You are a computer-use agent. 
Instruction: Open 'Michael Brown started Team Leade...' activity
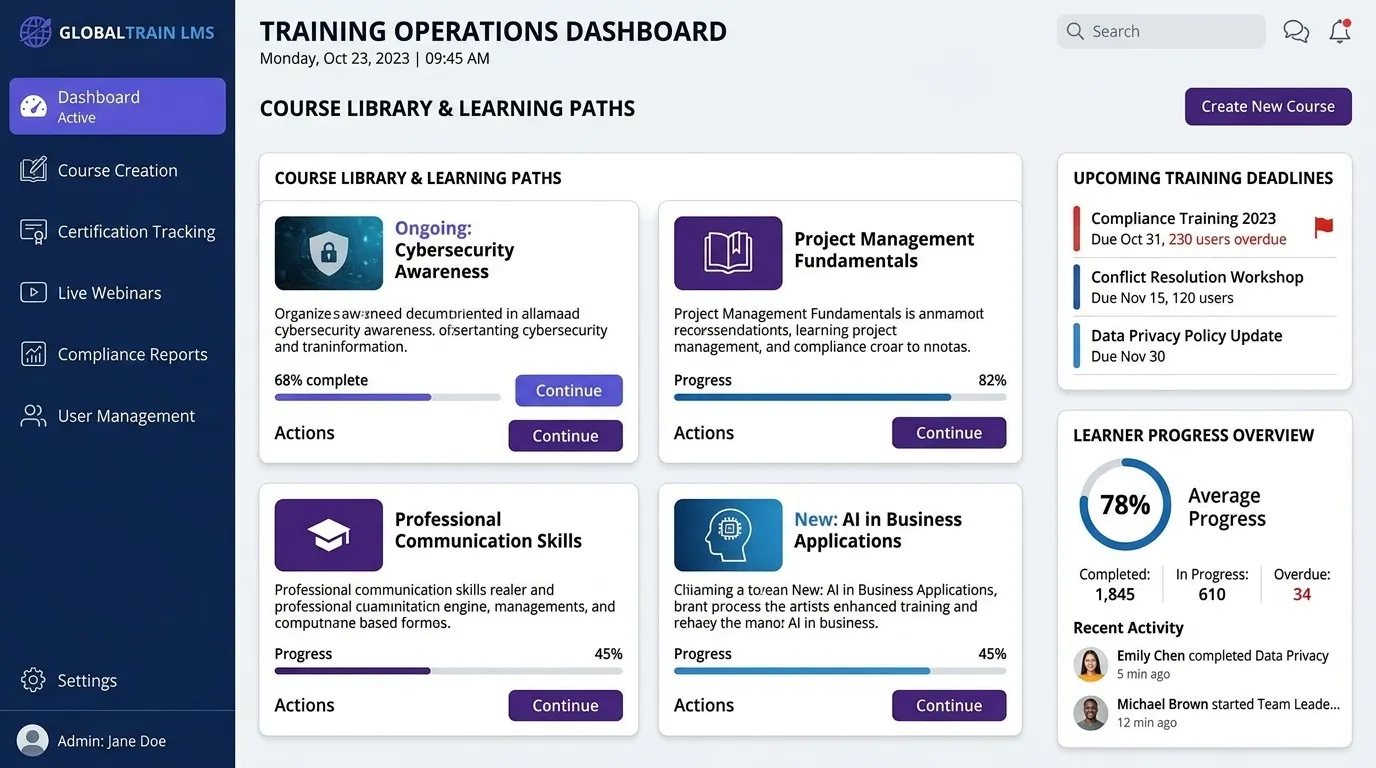pos(1206,713)
